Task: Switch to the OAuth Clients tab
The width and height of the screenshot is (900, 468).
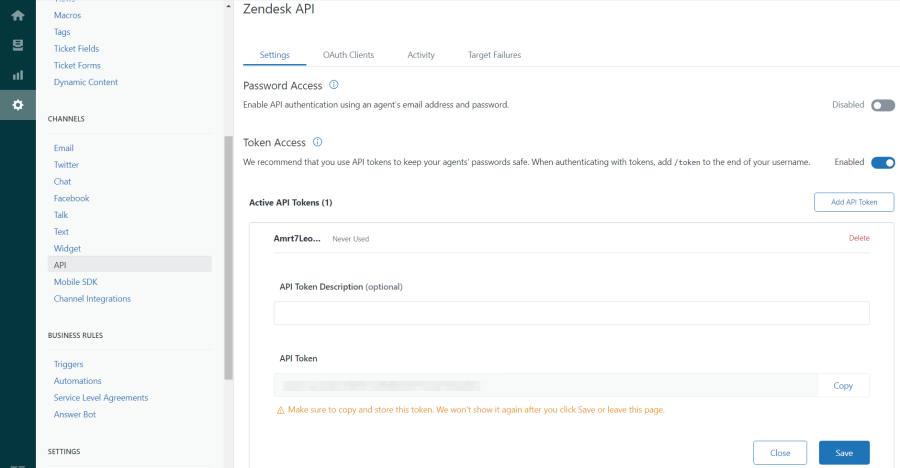Action: point(348,55)
